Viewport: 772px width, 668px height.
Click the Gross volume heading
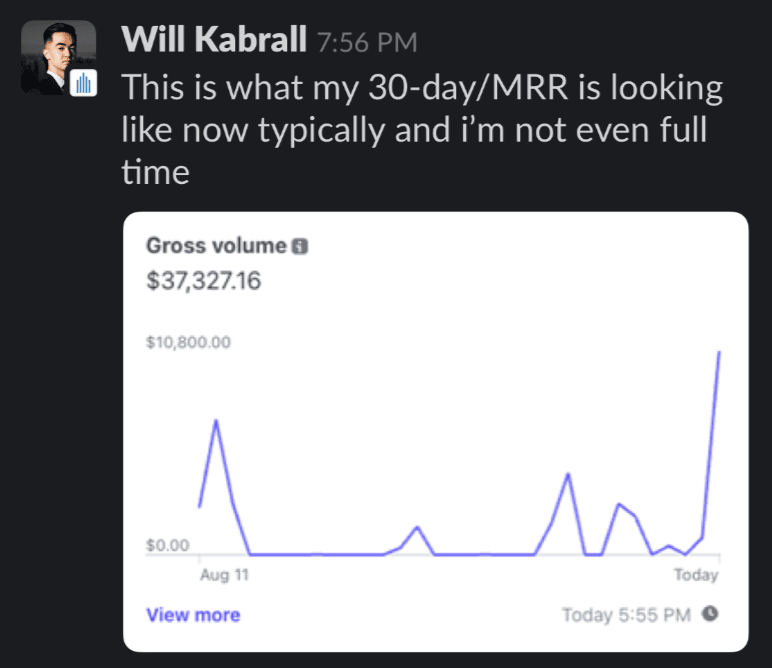[x=216, y=245]
